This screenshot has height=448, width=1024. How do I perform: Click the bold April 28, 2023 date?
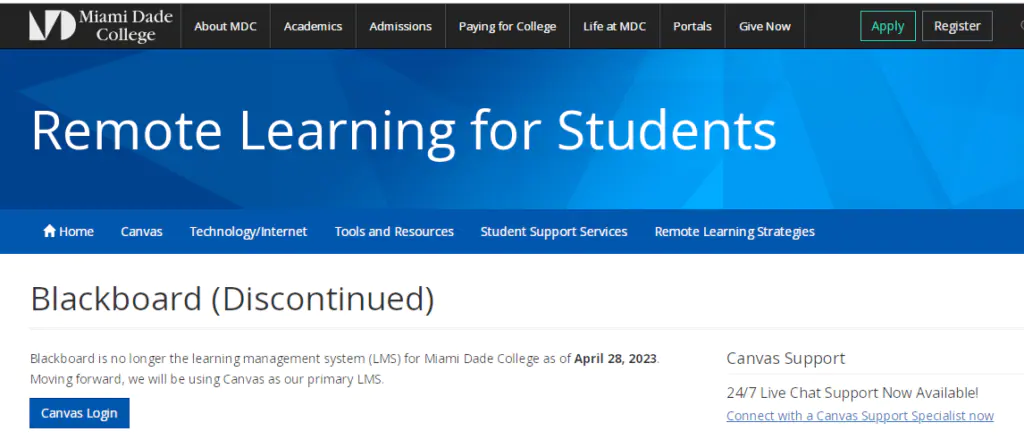tap(615, 359)
